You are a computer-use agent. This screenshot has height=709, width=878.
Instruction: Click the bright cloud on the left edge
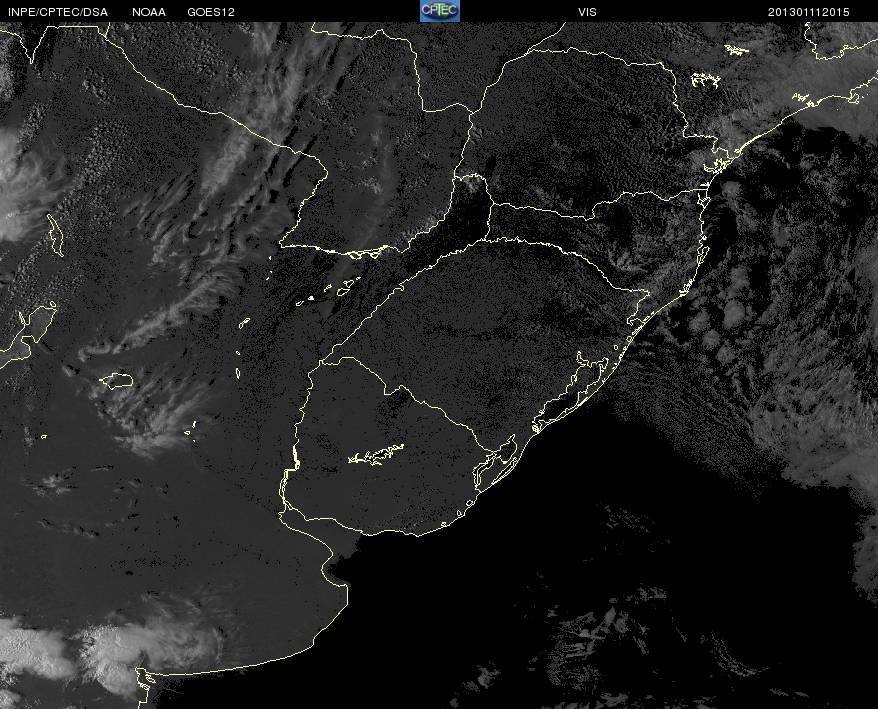(20, 190)
